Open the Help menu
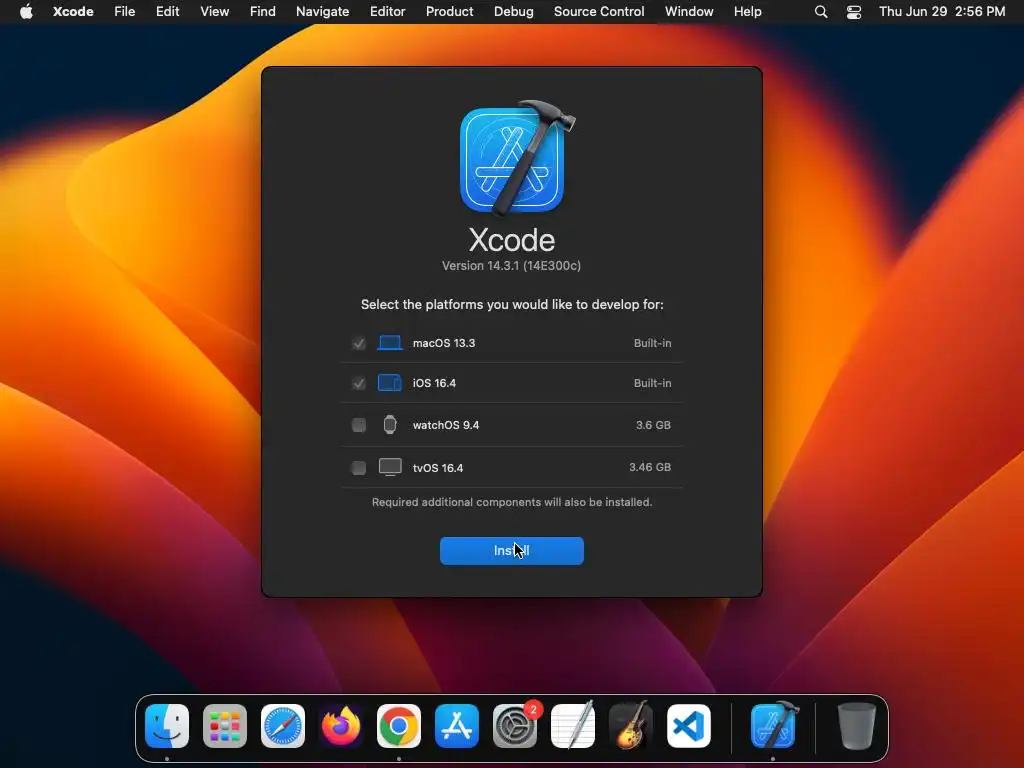The image size is (1024, 768). [748, 11]
